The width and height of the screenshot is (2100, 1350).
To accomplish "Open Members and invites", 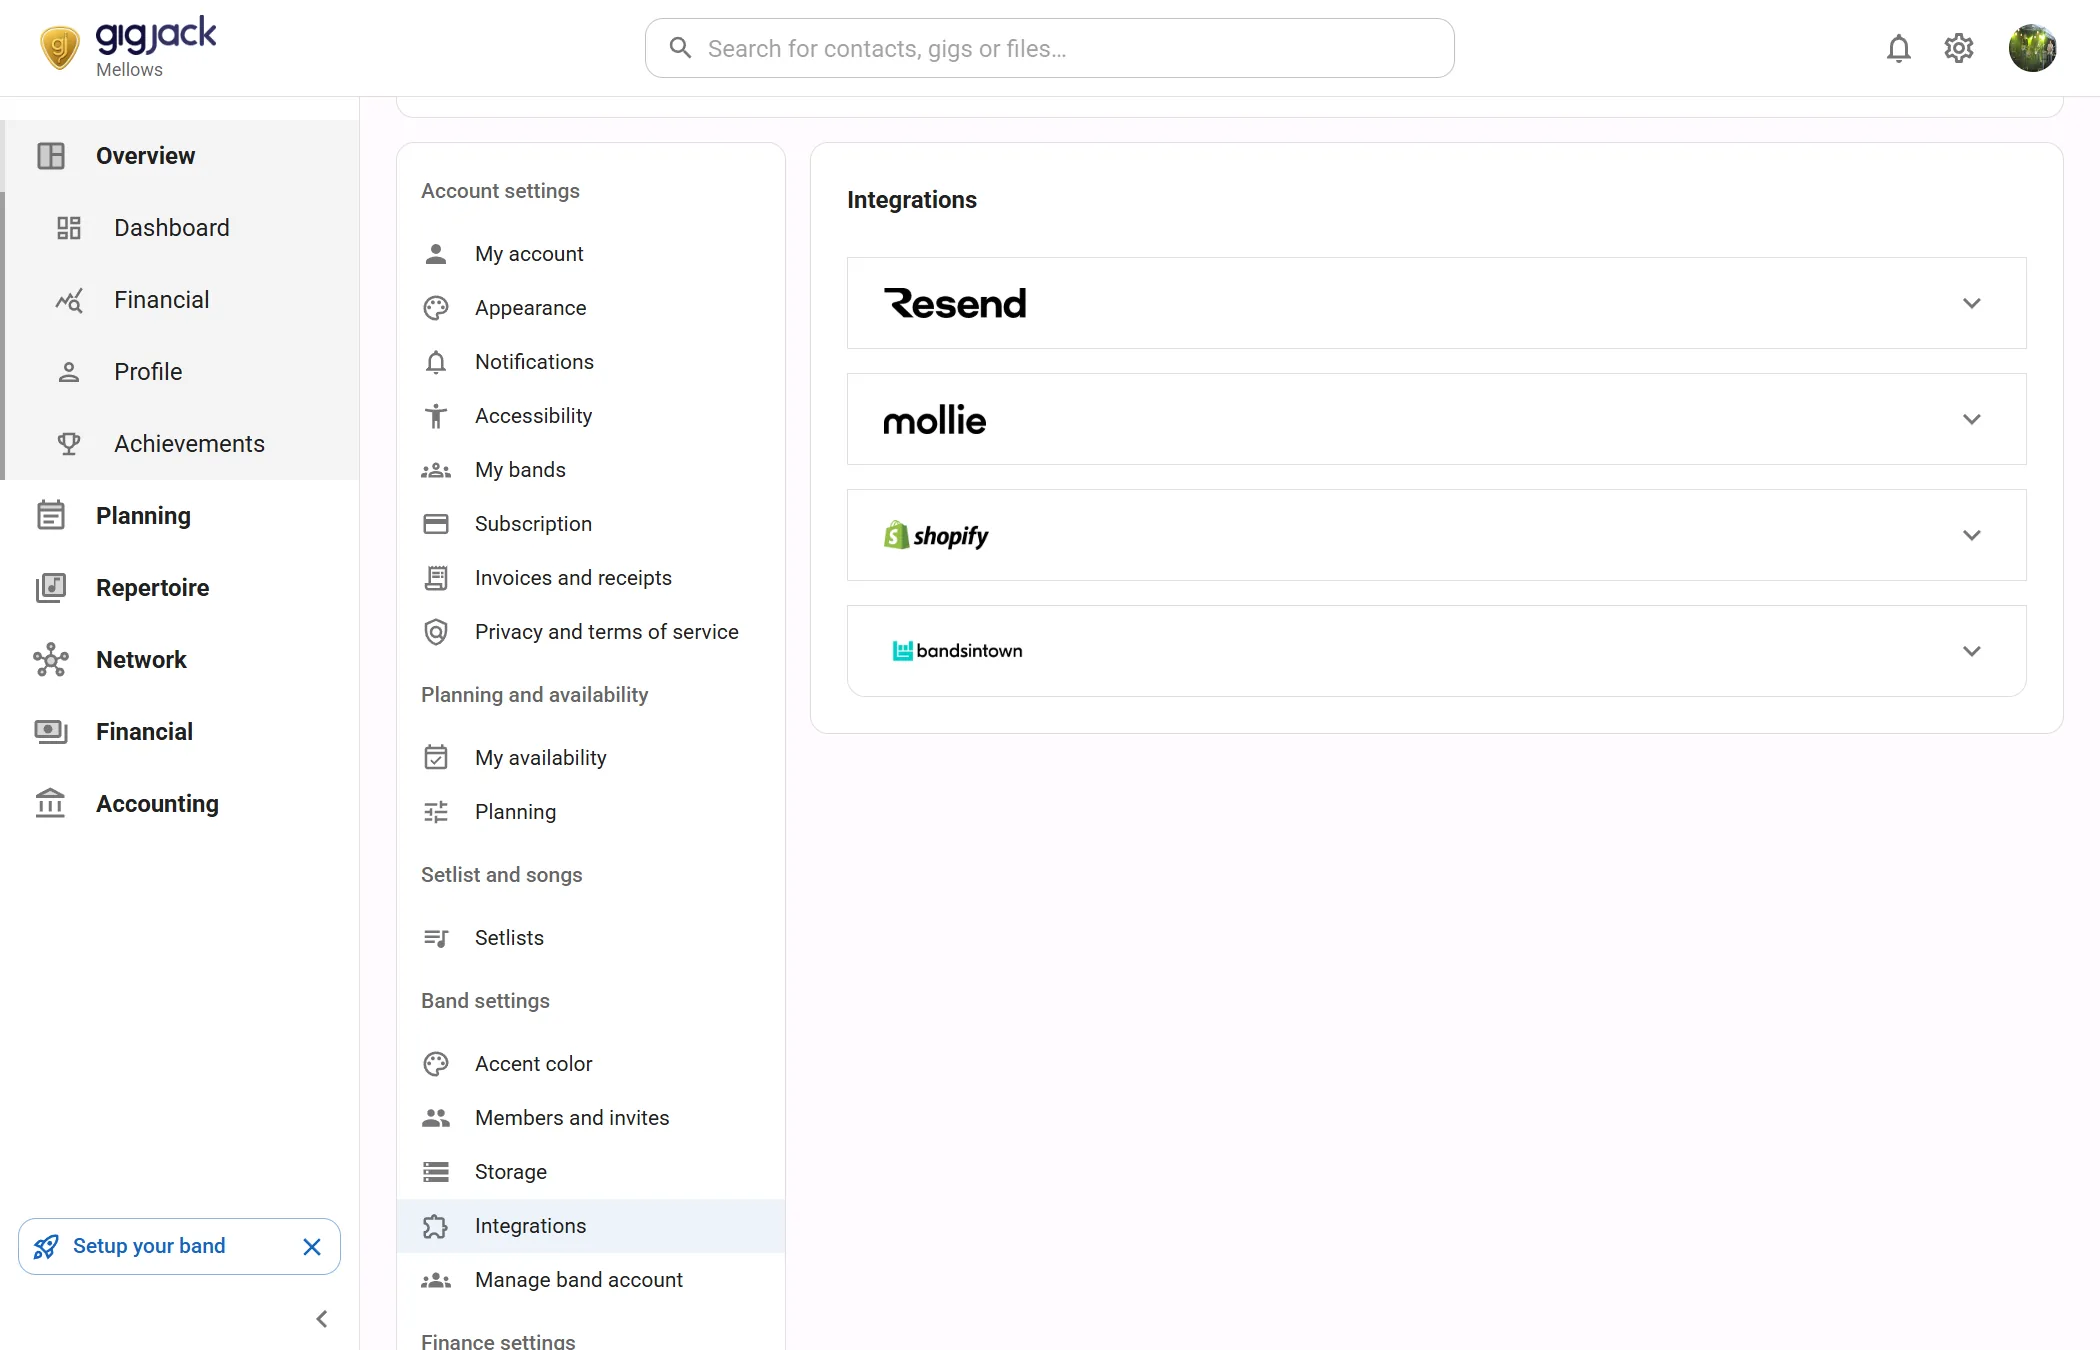I will pos(591,1118).
